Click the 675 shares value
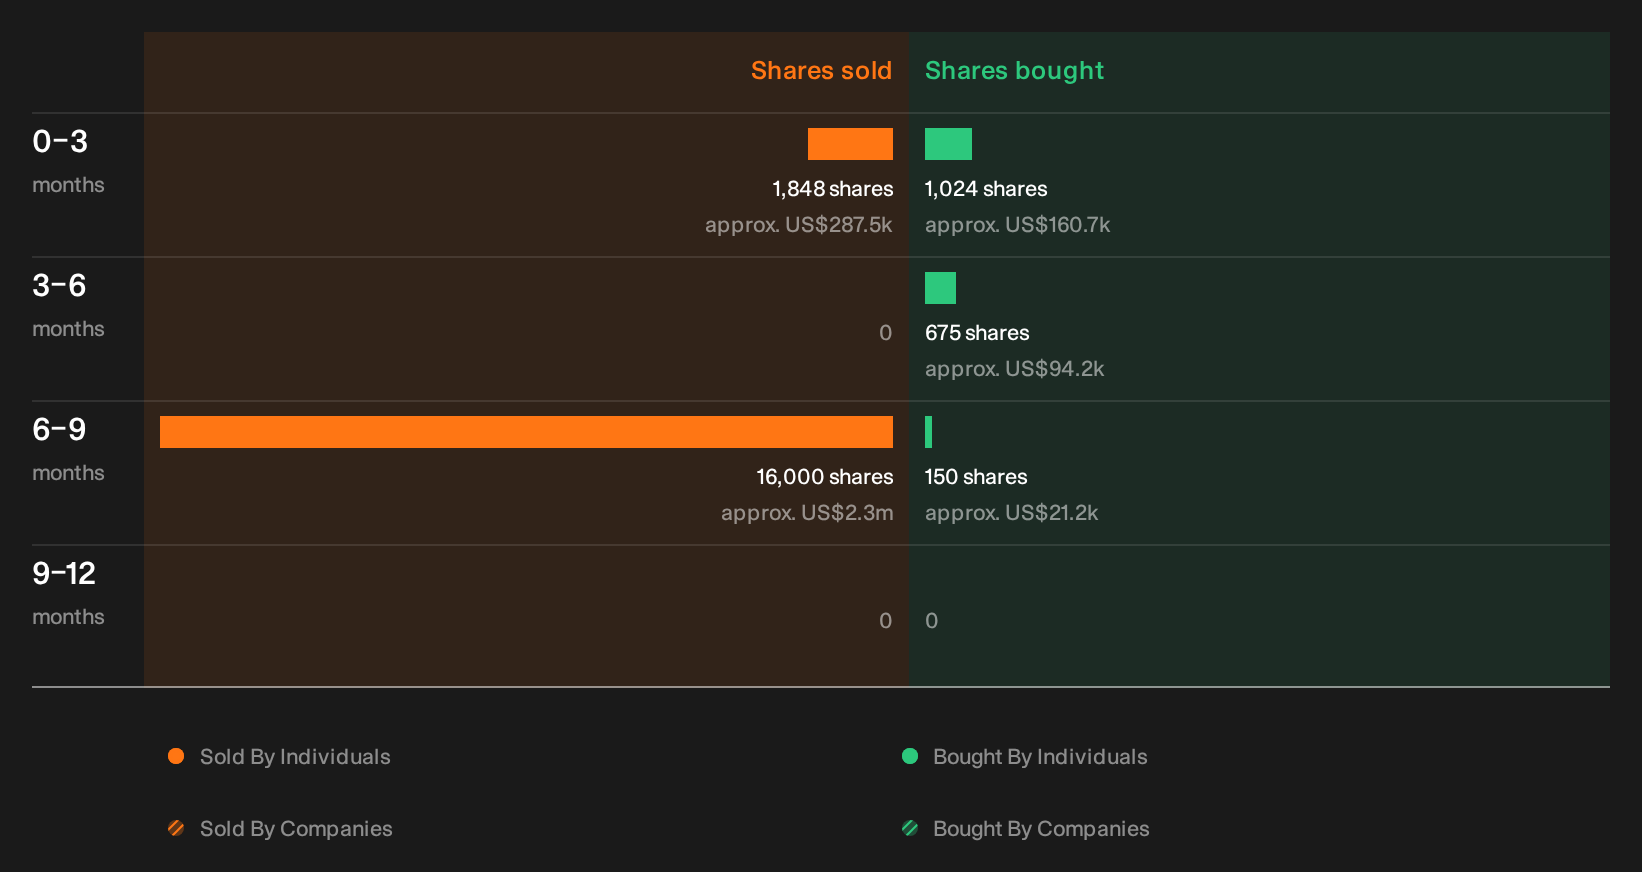Image resolution: width=1642 pixels, height=872 pixels. pyautogui.click(x=977, y=333)
